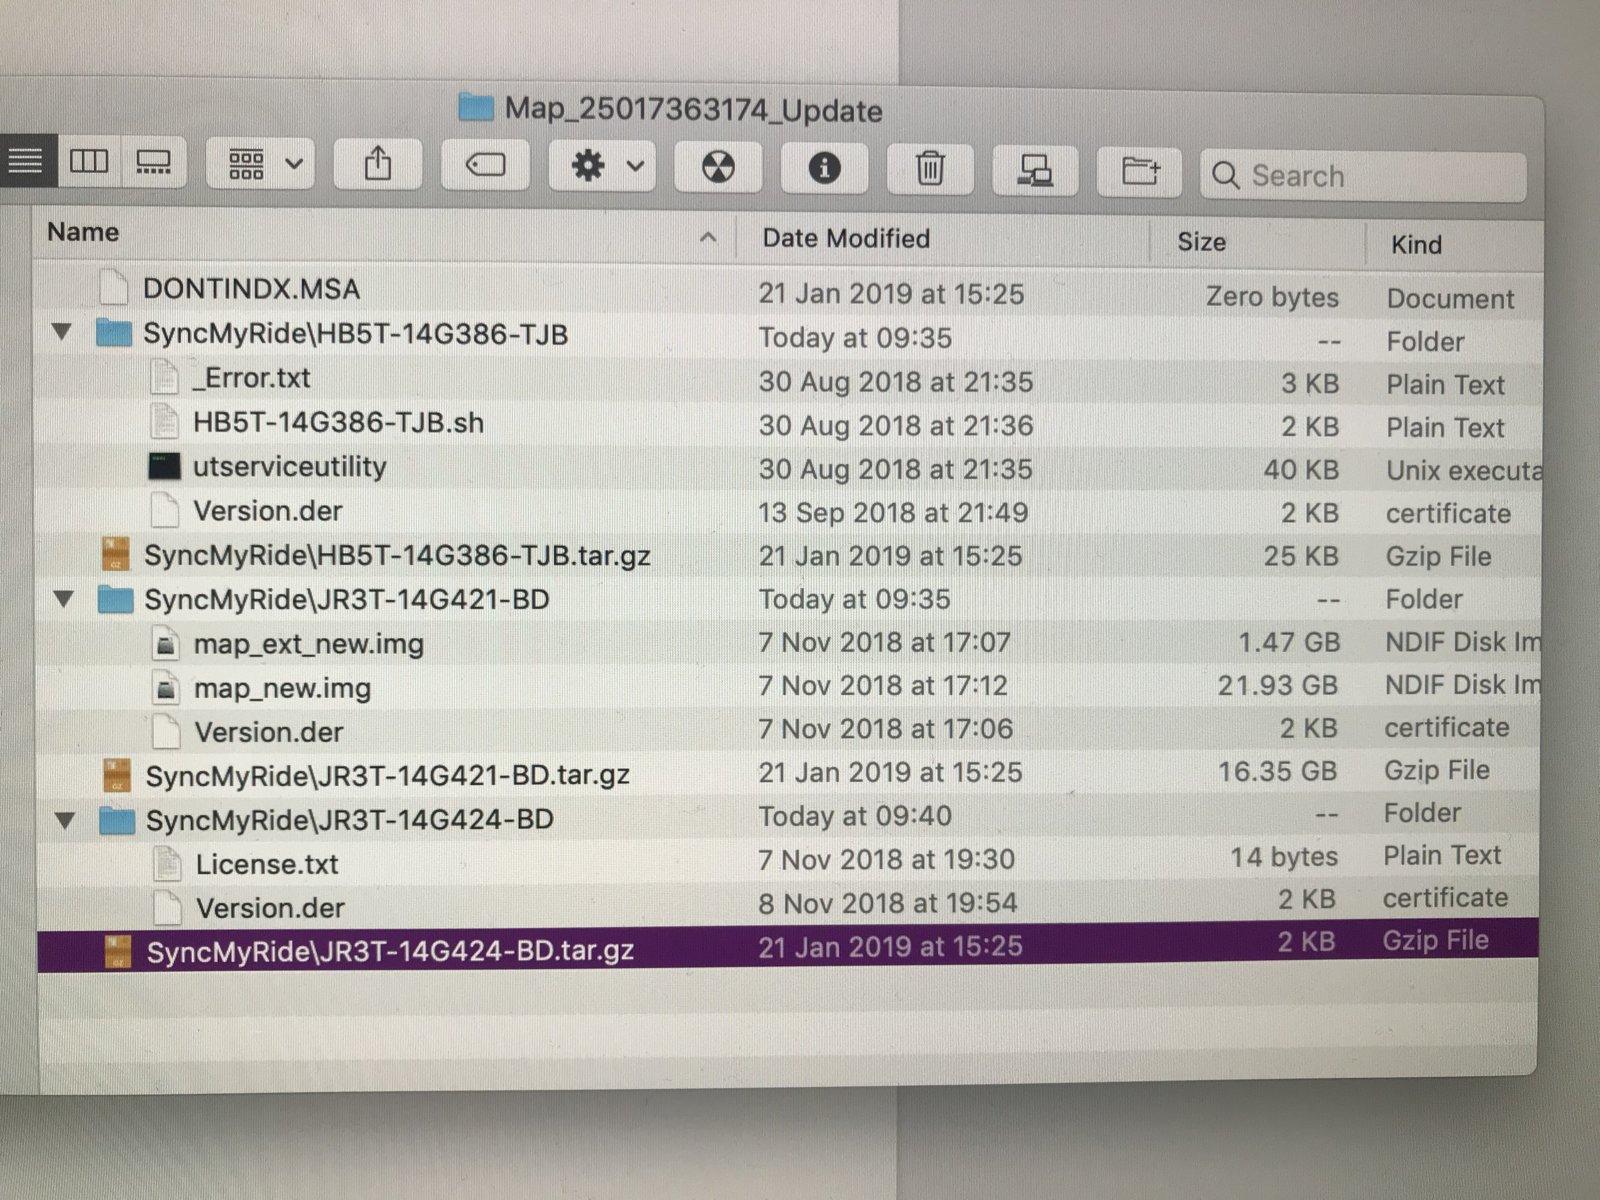The image size is (1600, 1200).
Task: Select highlighted SyncMyRide\JR3T-14G424-BD.tar.gz row
Action: pos(788,945)
